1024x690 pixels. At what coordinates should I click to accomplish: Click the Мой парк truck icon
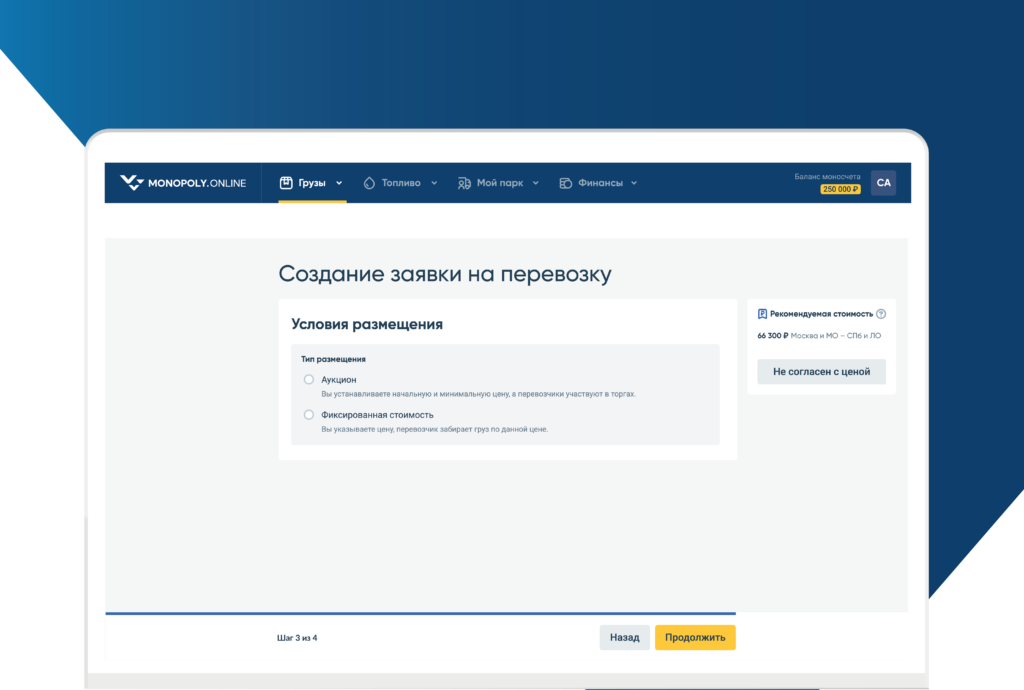[464, 183]
